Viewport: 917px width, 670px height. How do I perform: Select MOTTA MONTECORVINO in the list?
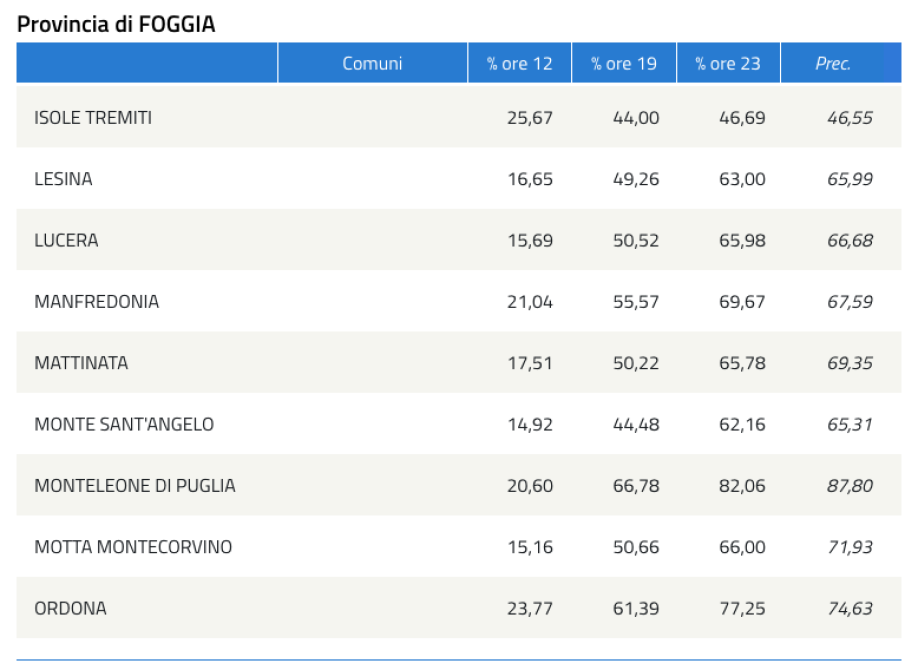pyautogui.click(x=133, y=547)
